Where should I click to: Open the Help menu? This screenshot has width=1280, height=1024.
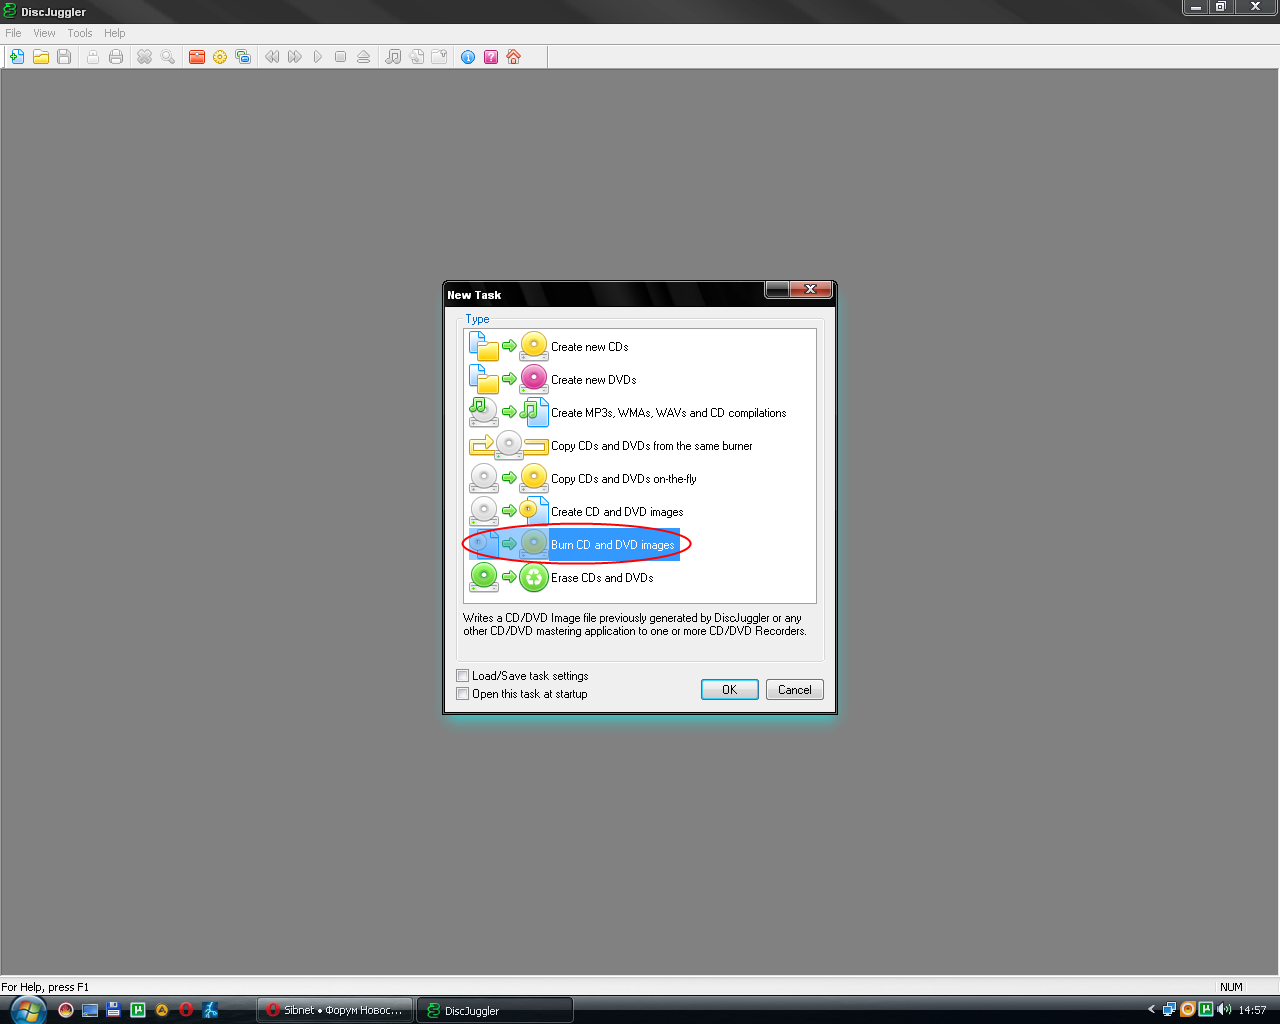click(115, 33)
